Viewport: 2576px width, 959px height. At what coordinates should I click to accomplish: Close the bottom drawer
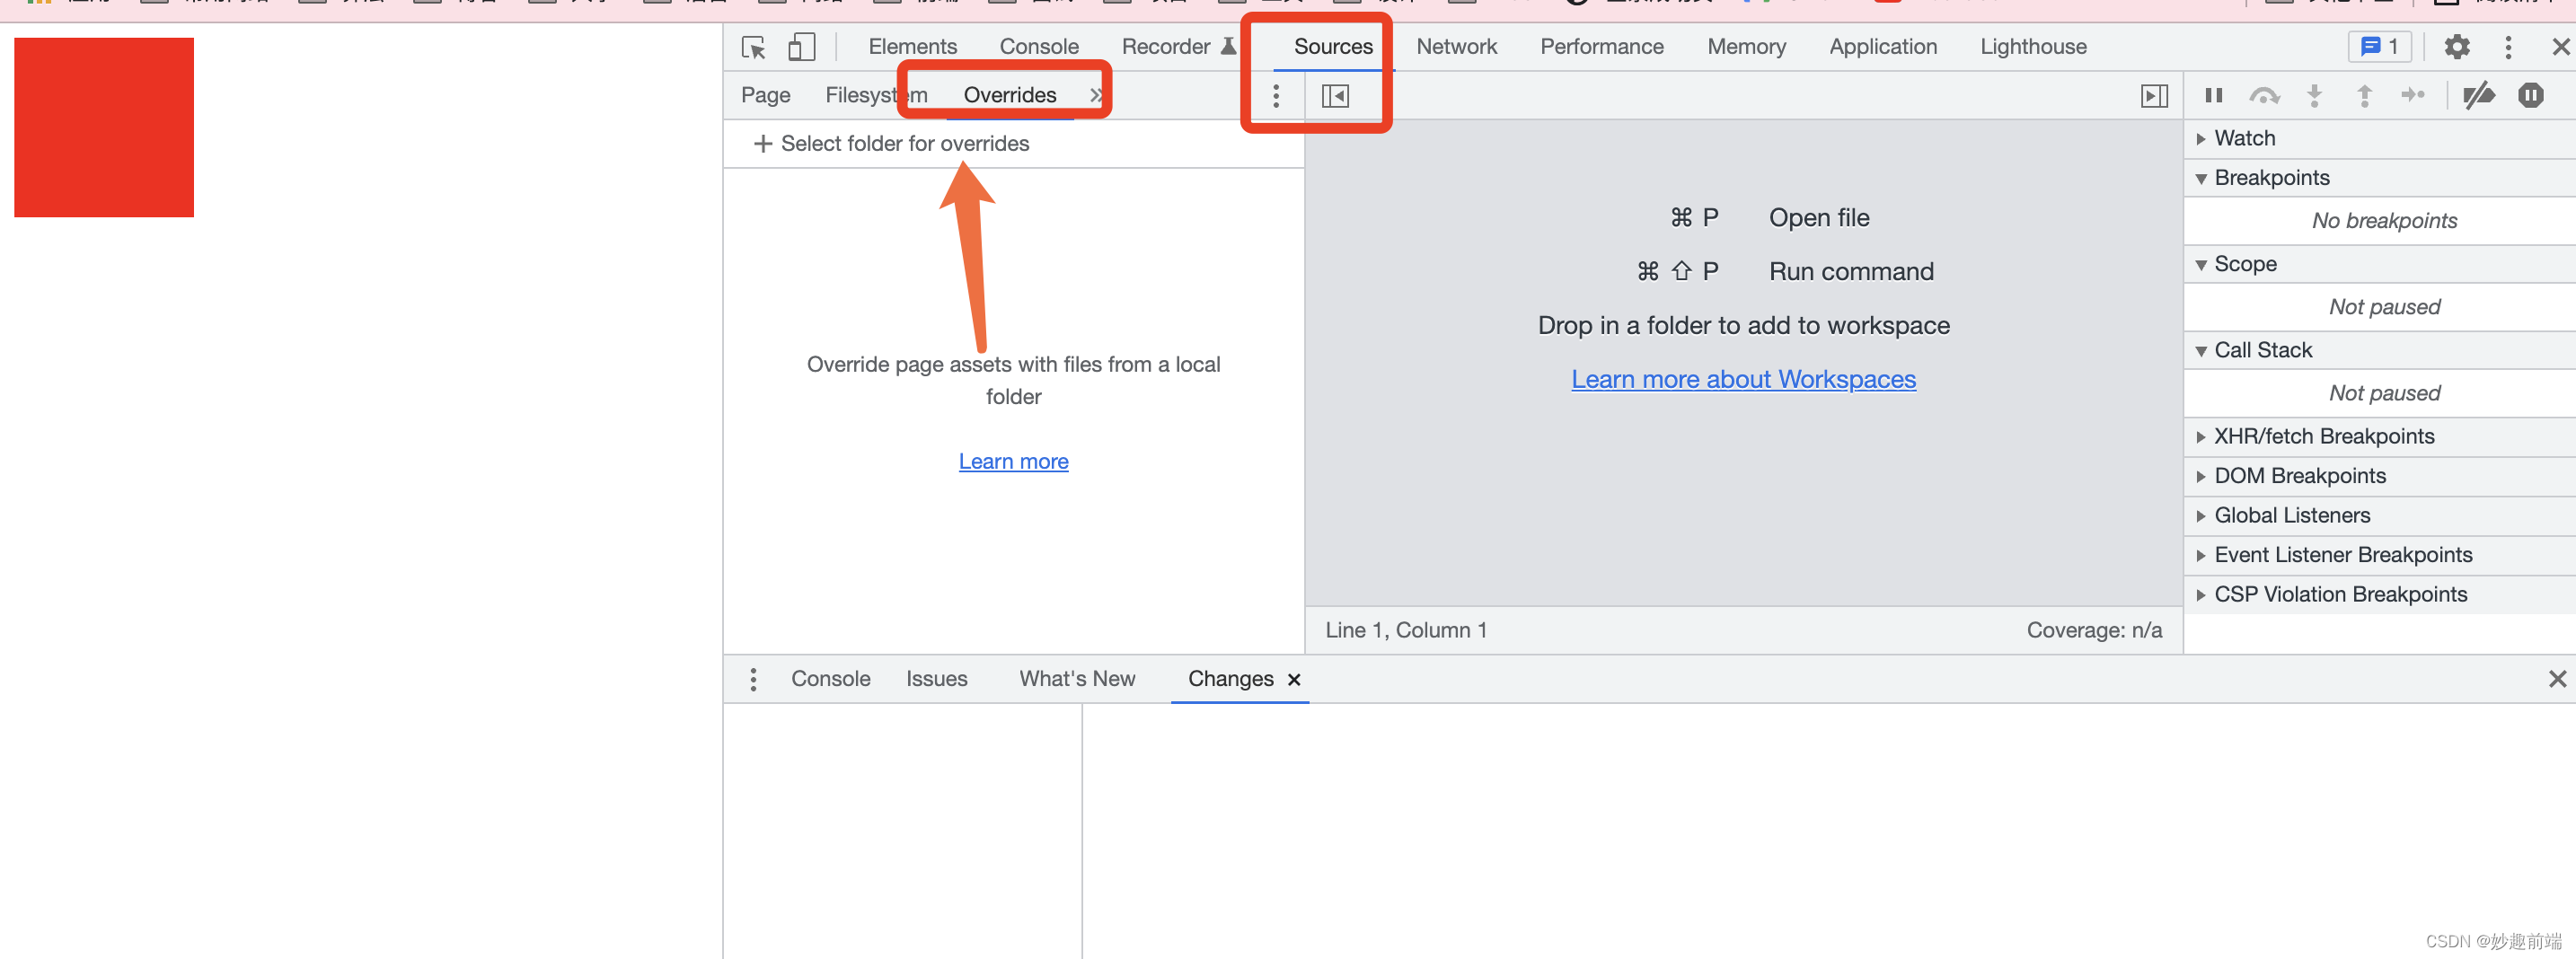pos(2557,680)
